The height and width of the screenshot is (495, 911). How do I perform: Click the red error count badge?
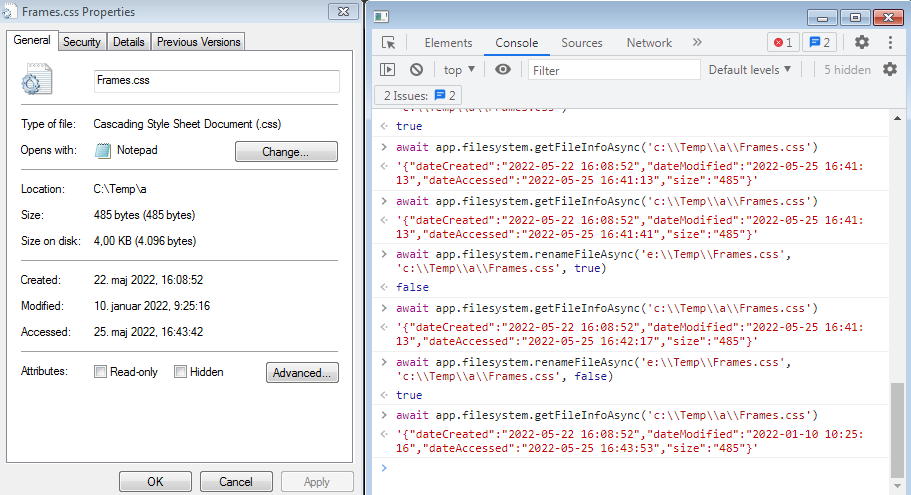pyautogui.click(x=781, y=43)
